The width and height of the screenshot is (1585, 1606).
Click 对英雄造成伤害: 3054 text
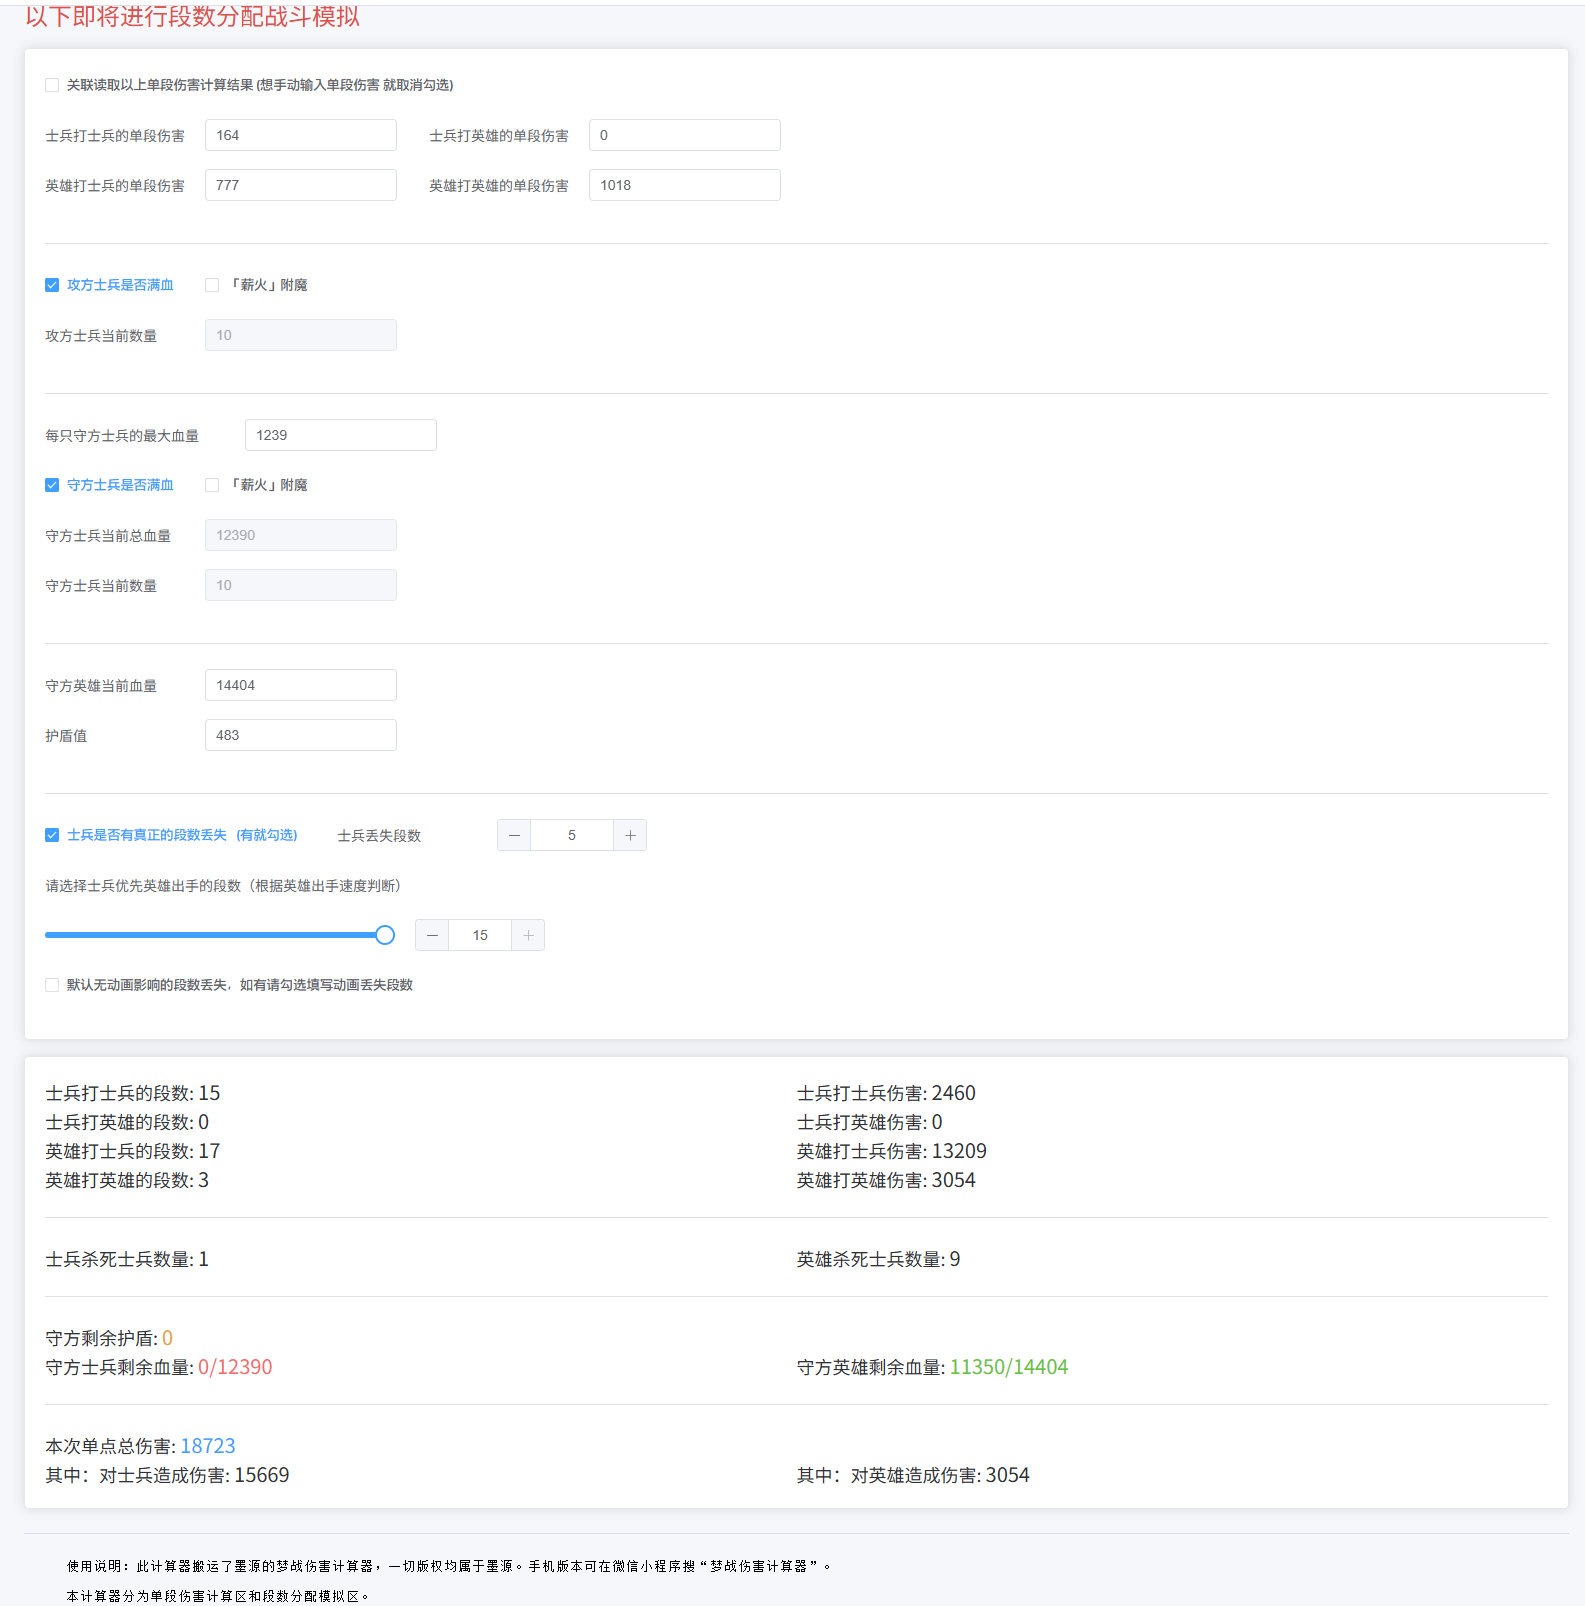[940, 1475]
